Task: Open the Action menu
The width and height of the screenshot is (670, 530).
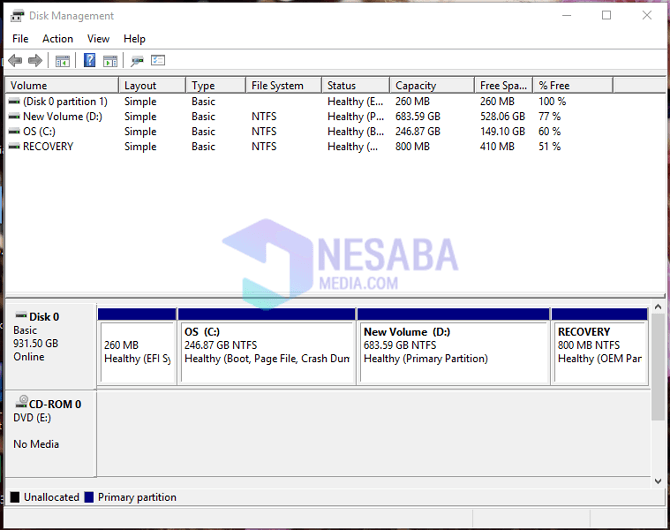Action: tap(57, 39)
